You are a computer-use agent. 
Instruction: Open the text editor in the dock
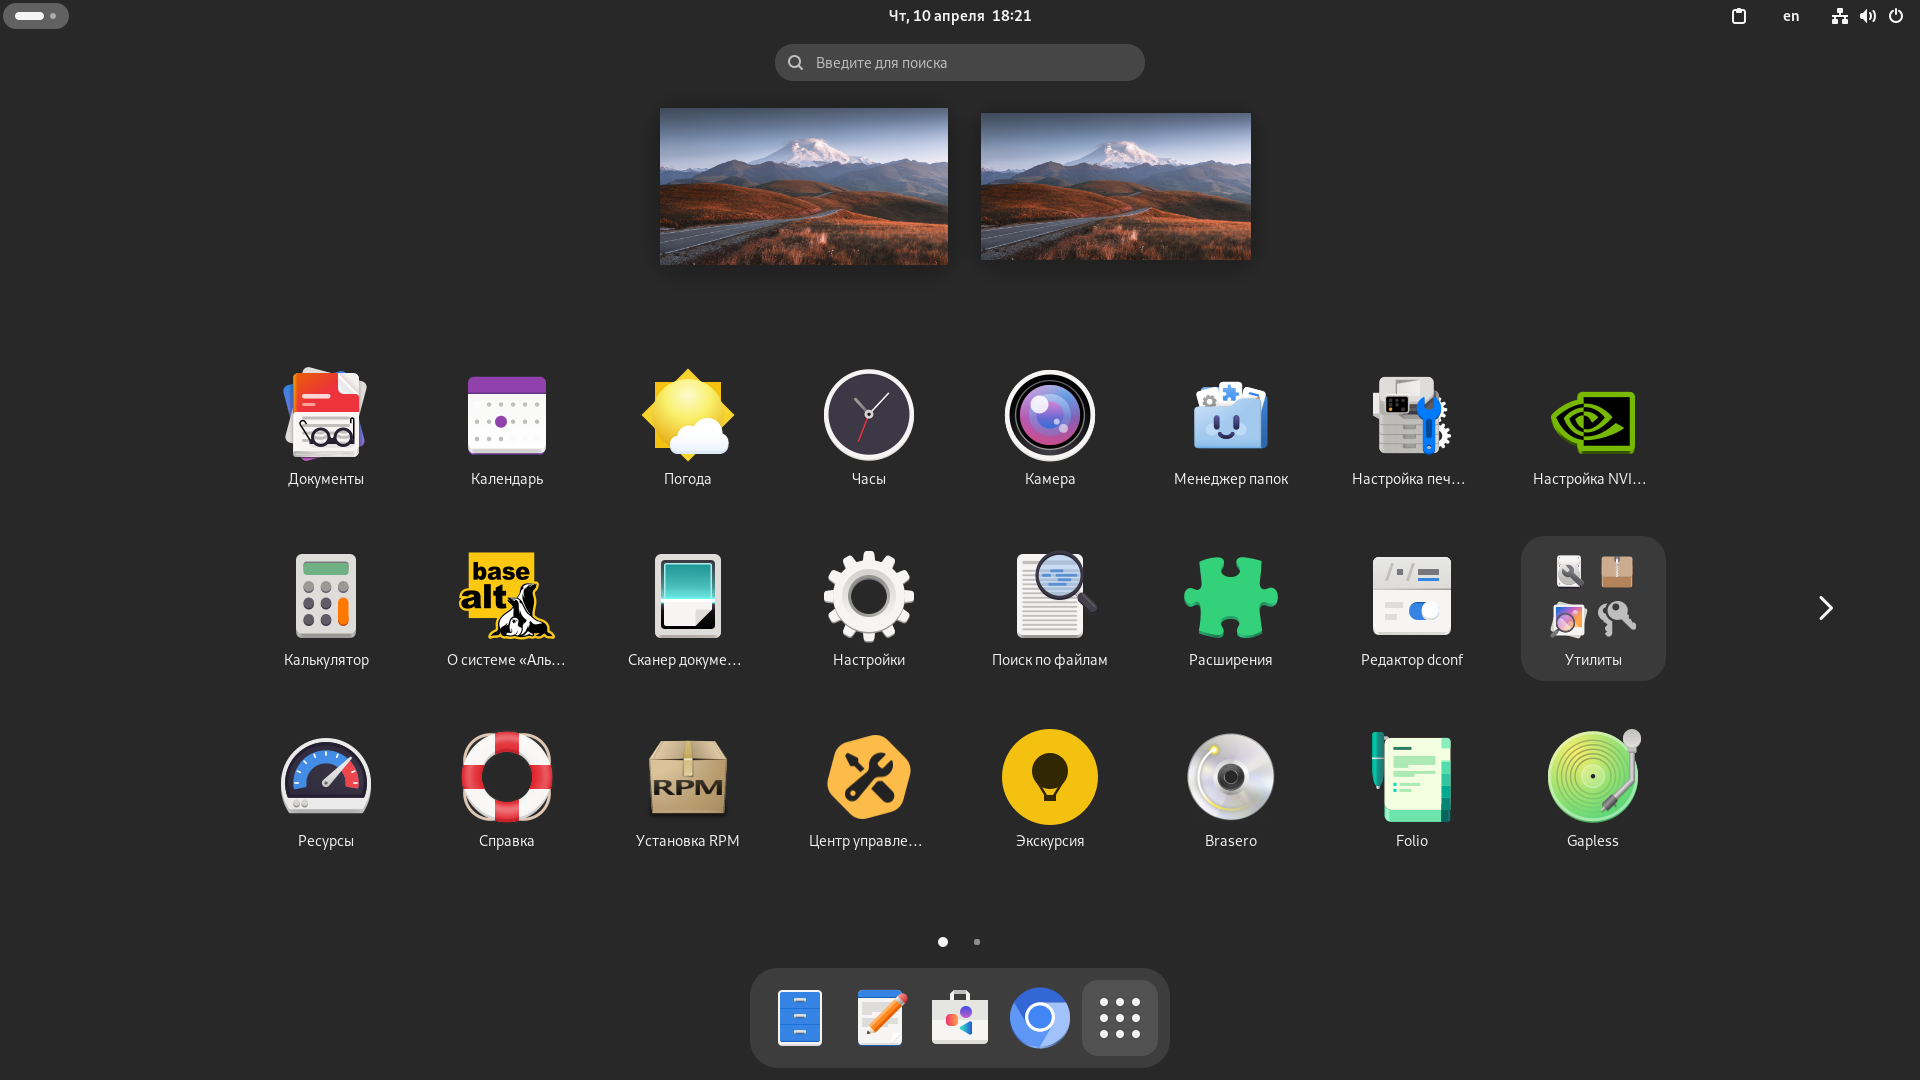(x=880, y=1018)
